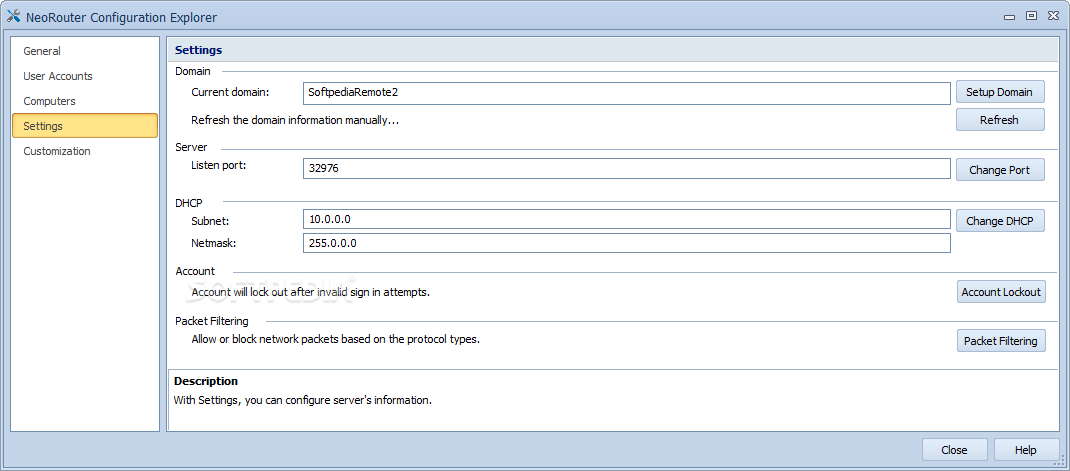Image resolution: width=1070 pixels, height=471 pixels.
Task: Open Help from the bottom bar
Action: click(1025, 450)
